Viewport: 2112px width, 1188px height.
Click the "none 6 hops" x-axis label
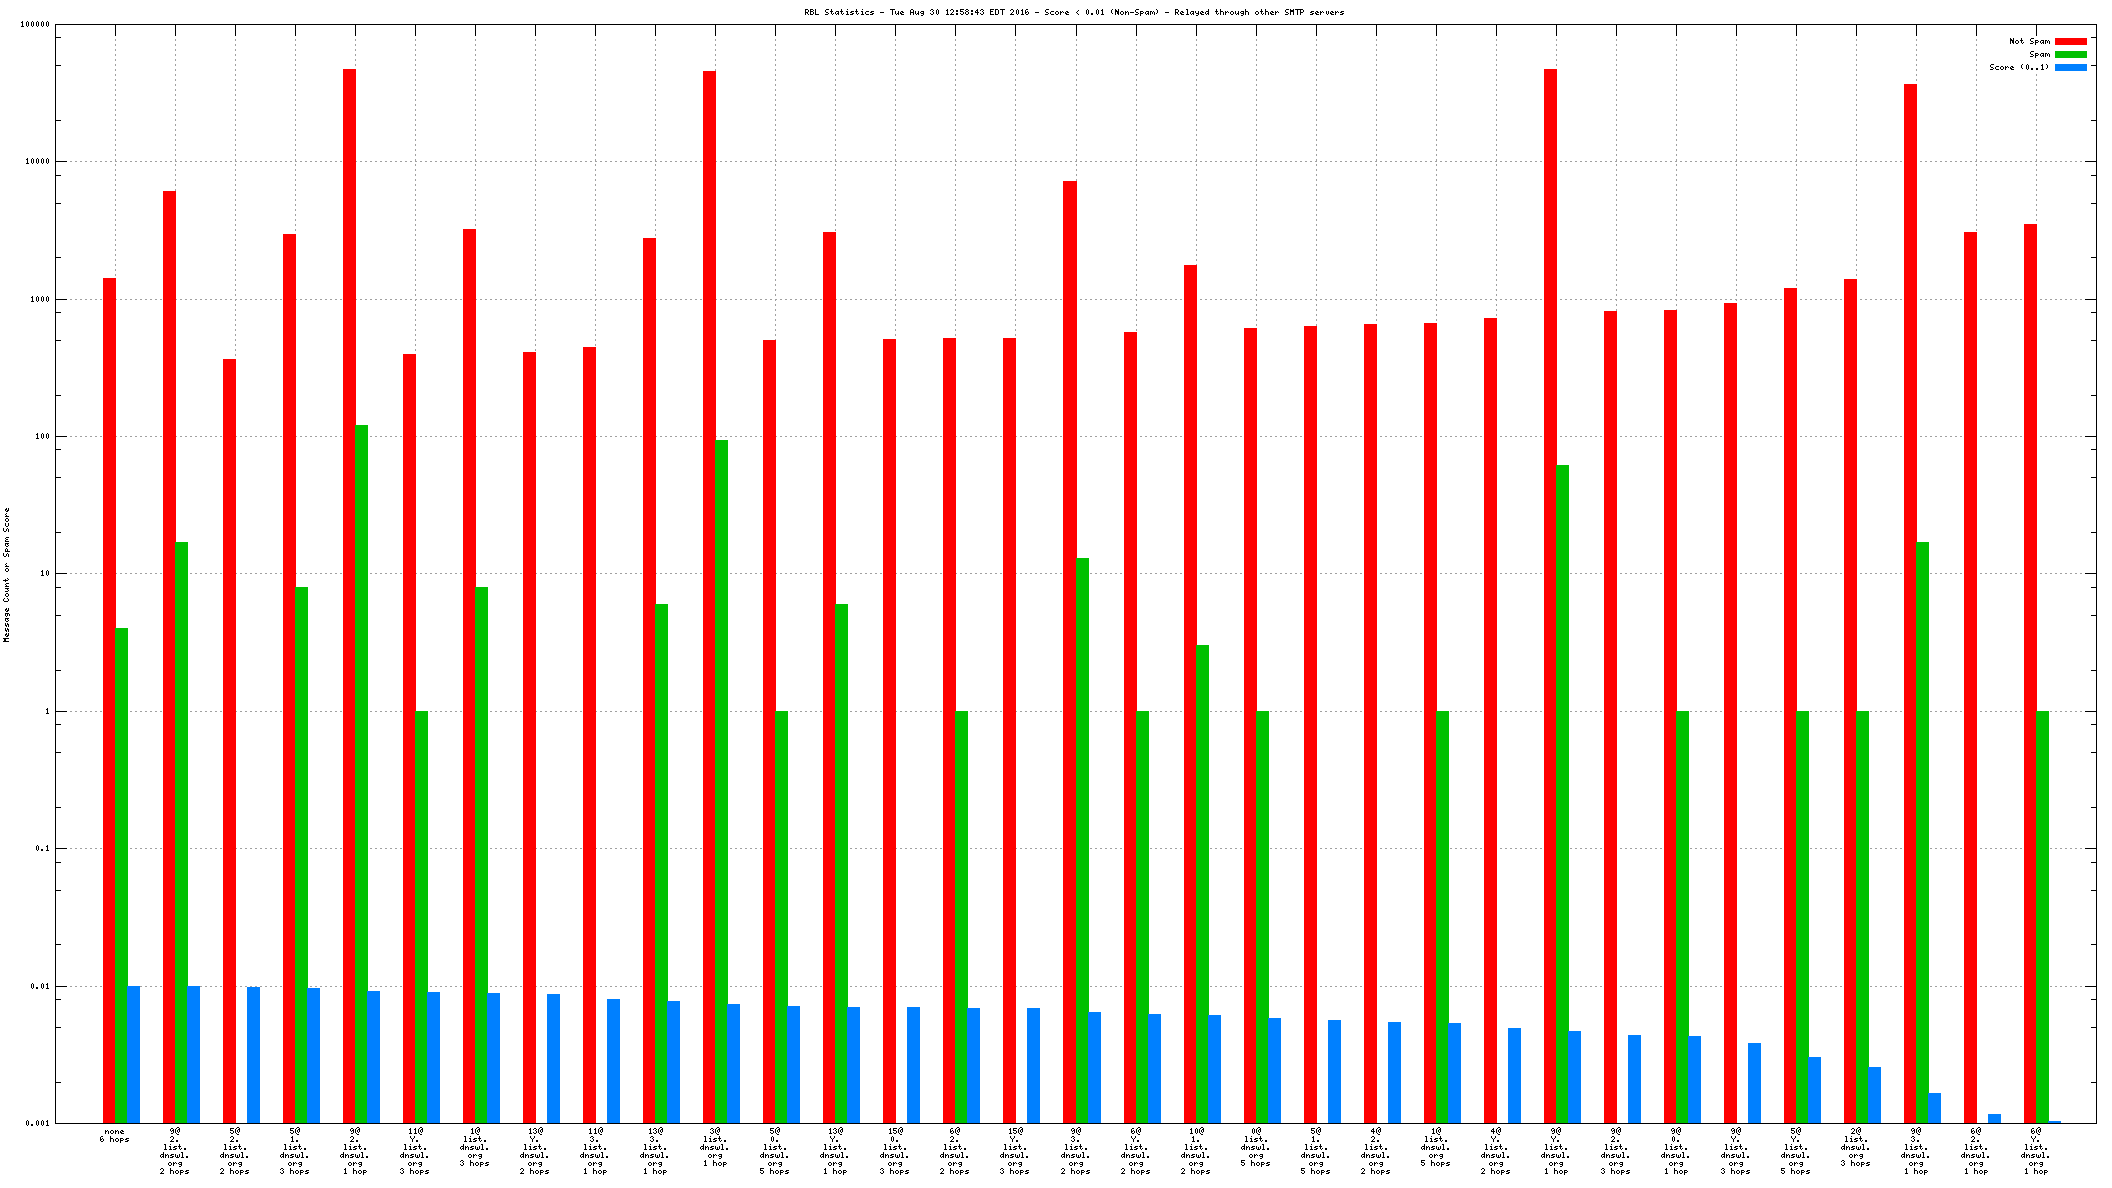[114, 1135]
